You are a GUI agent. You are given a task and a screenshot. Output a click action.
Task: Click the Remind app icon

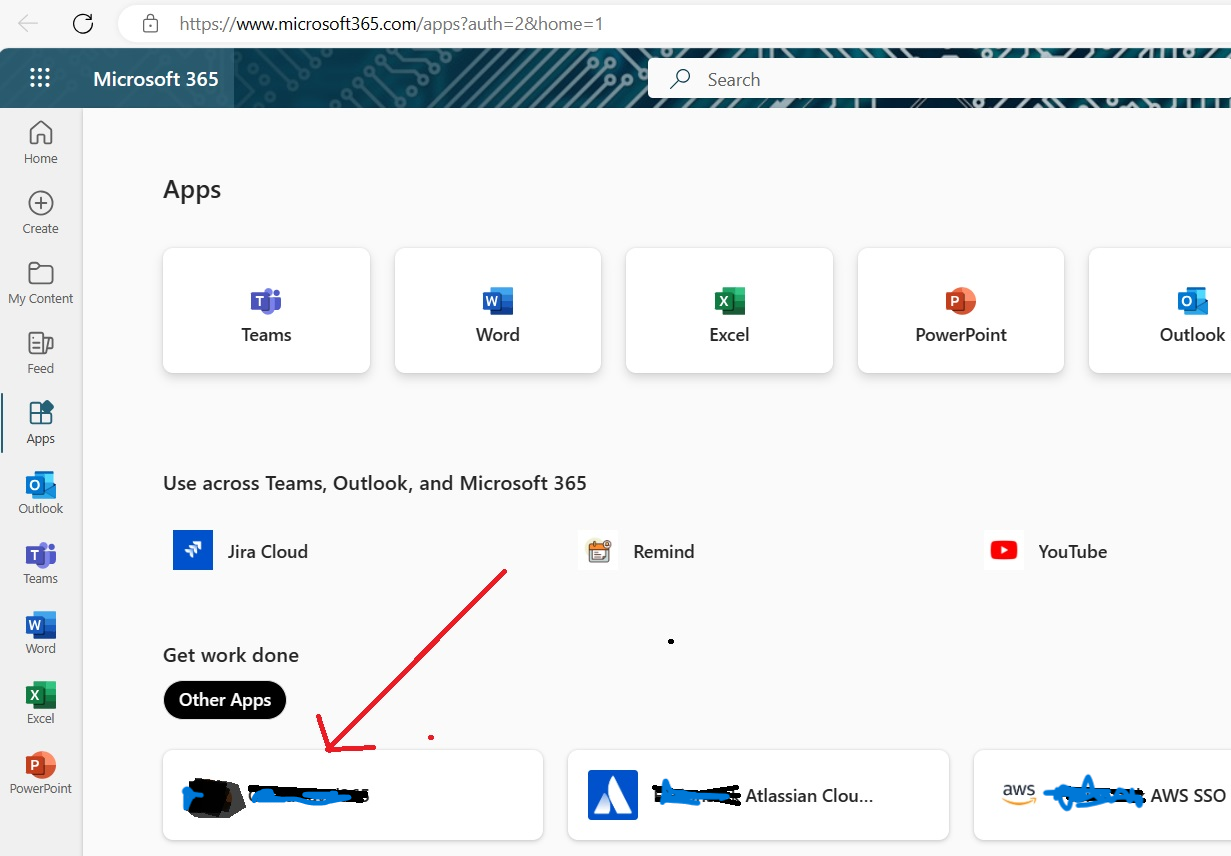coord(598,551)
